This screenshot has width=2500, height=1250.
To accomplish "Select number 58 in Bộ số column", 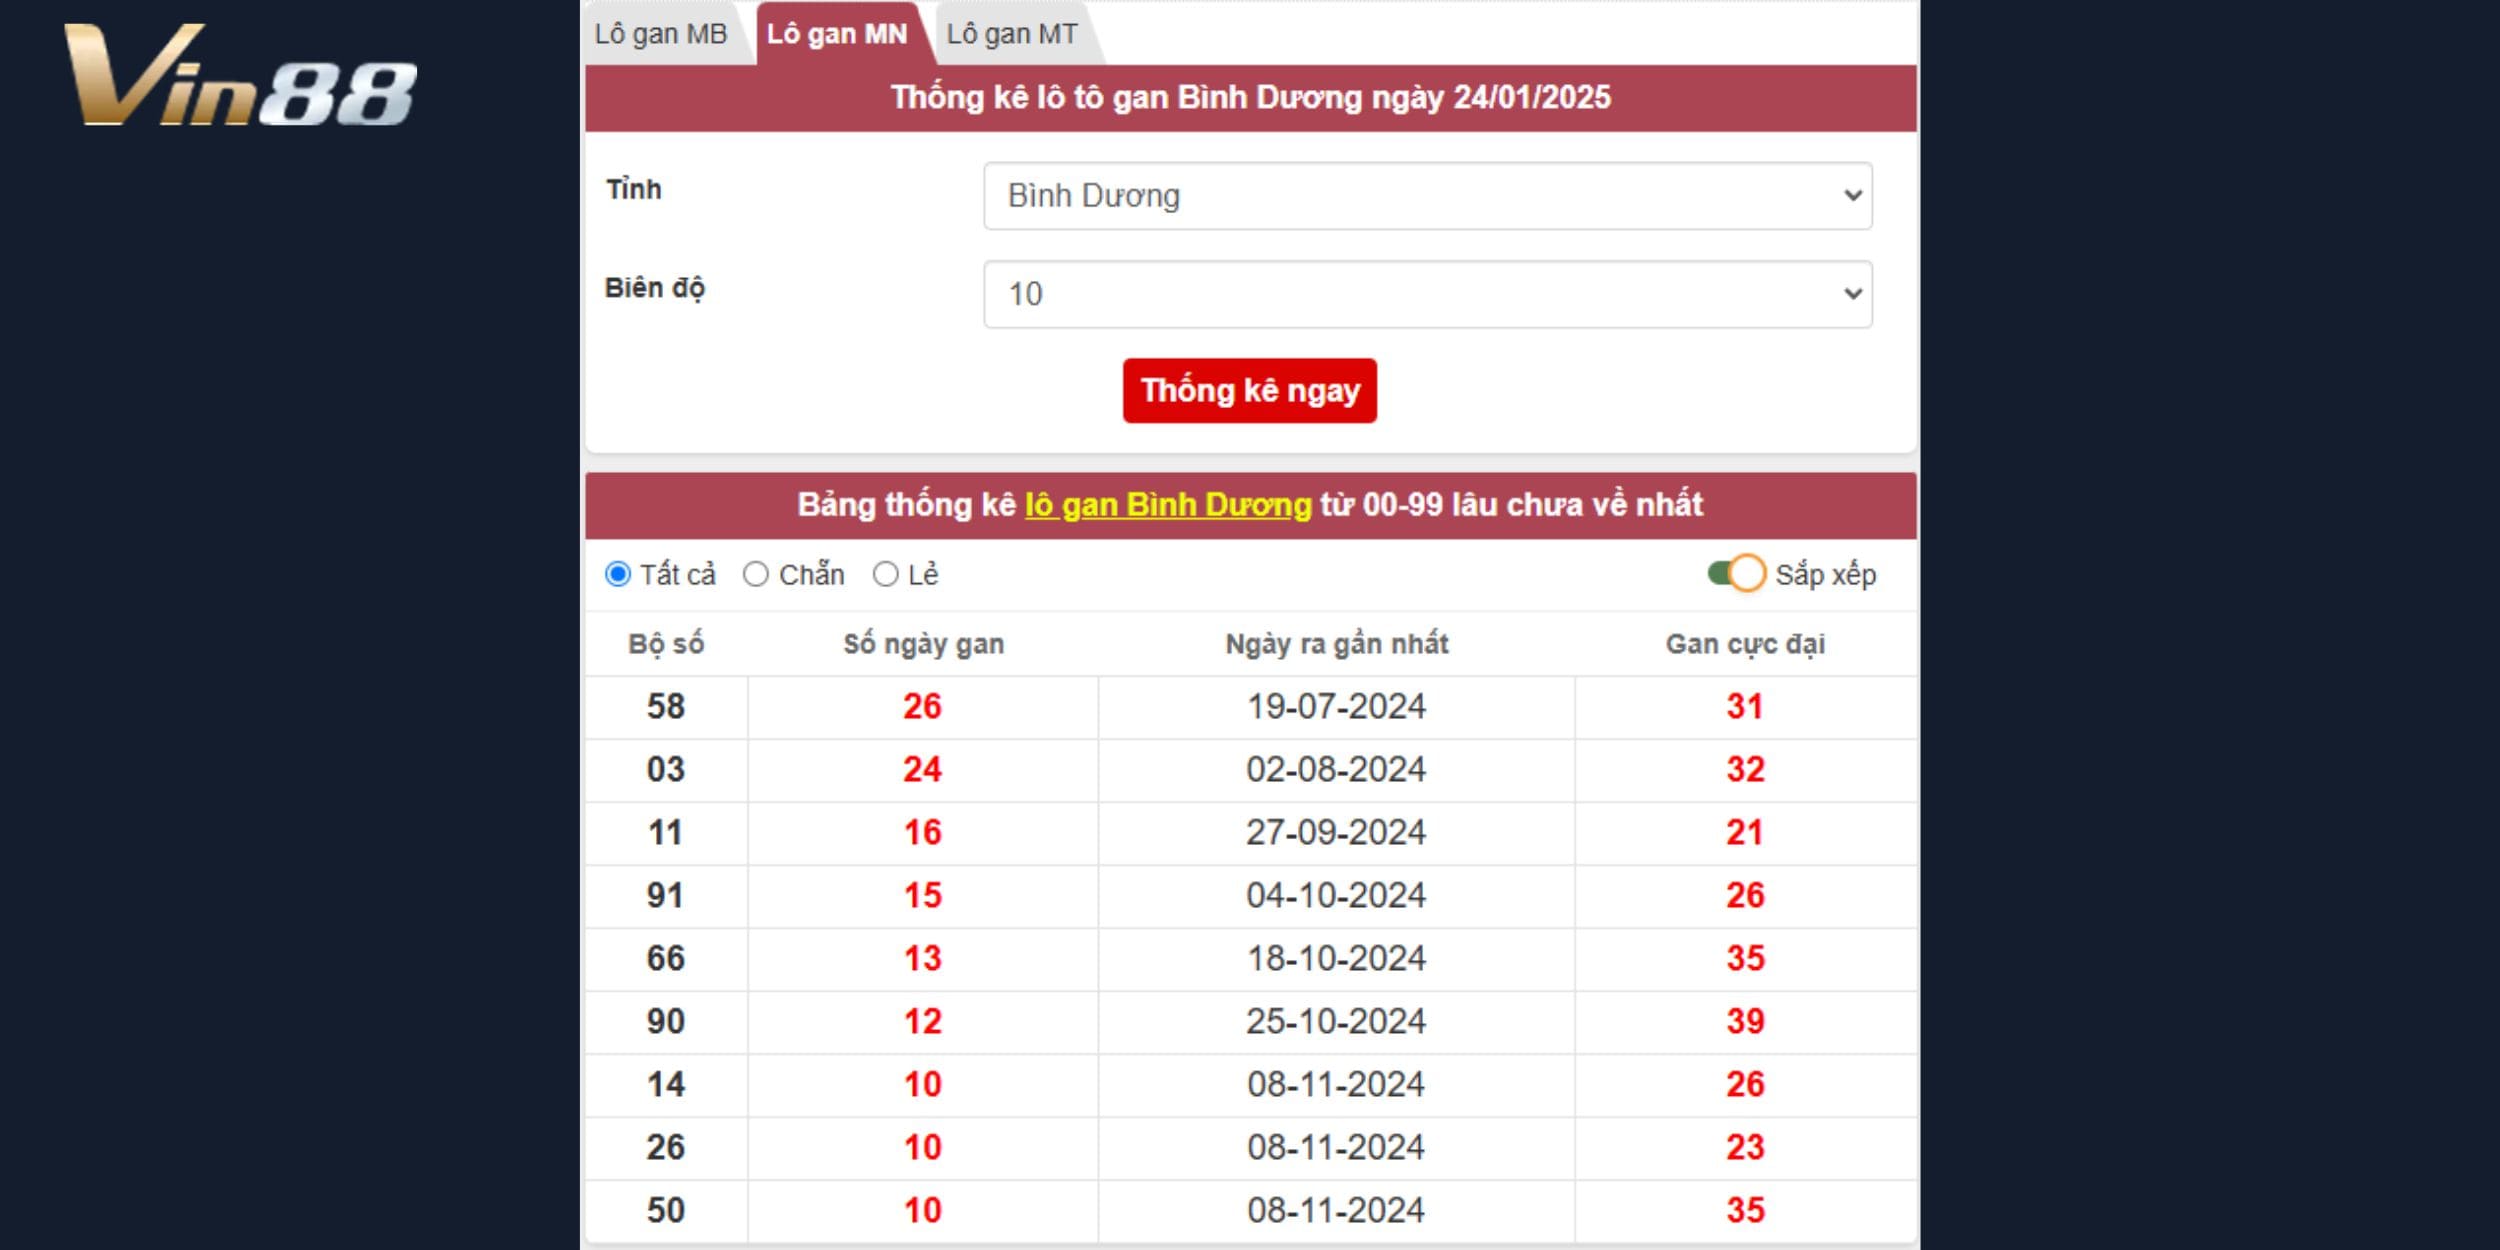I will click(666, 707).
